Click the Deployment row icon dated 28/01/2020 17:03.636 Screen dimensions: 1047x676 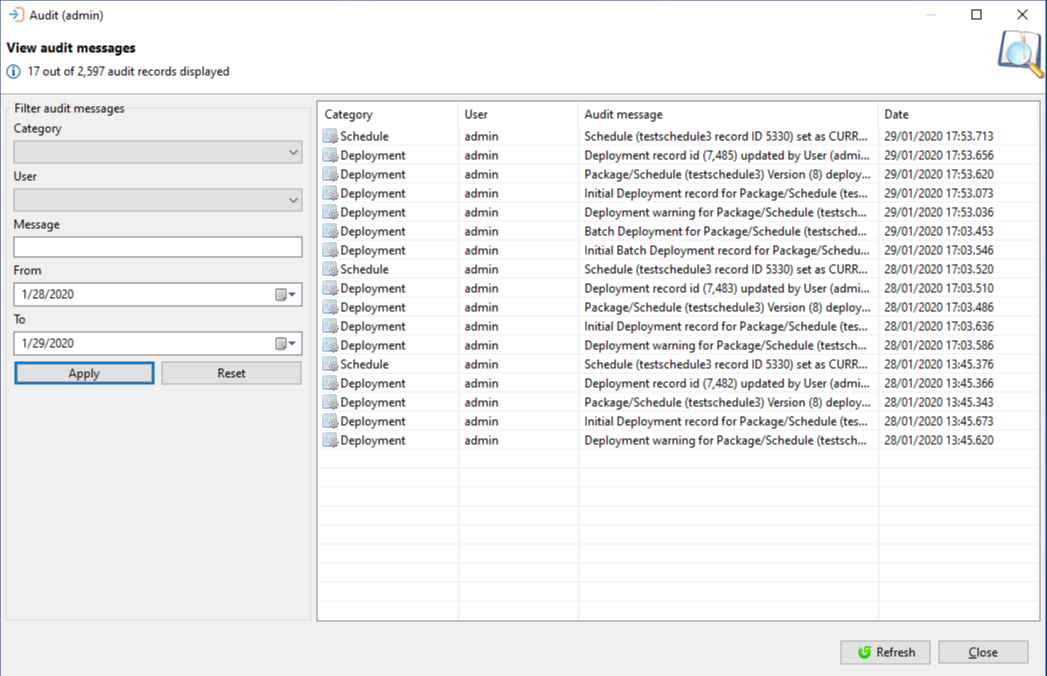tap(330, 327)
